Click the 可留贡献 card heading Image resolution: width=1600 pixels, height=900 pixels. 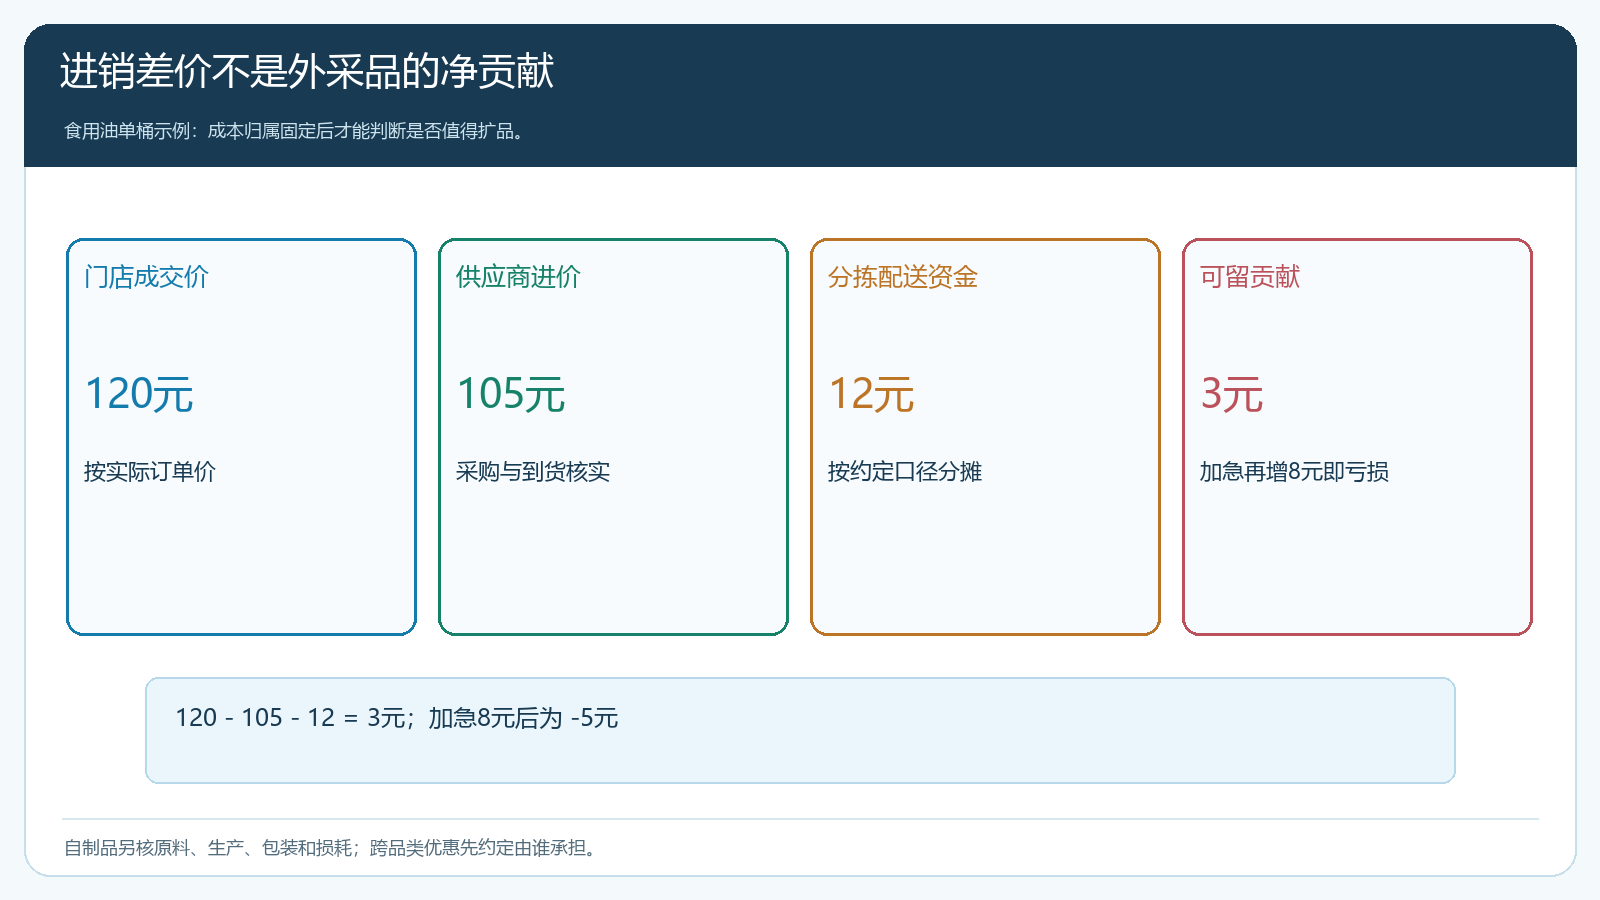tap(1250, 277)
